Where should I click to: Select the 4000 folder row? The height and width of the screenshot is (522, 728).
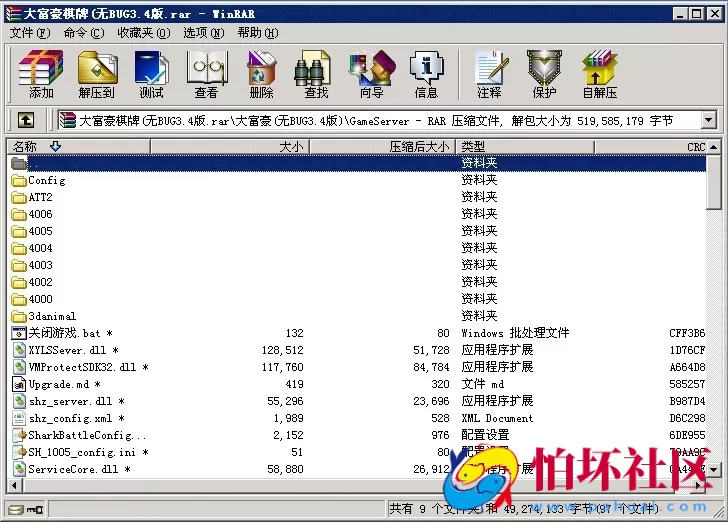(357, 299)
